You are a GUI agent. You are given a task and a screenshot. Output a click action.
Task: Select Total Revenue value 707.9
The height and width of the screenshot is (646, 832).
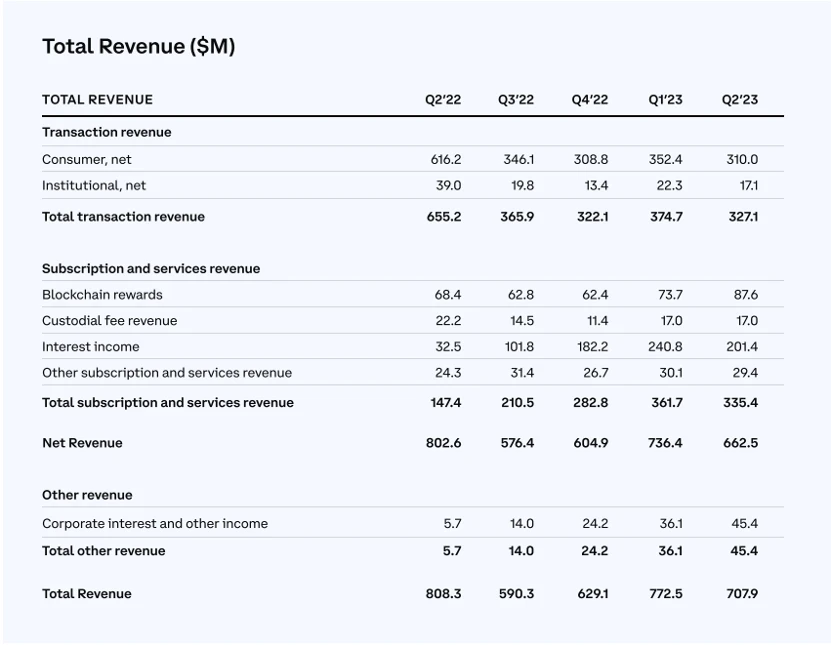coord(740,594)
